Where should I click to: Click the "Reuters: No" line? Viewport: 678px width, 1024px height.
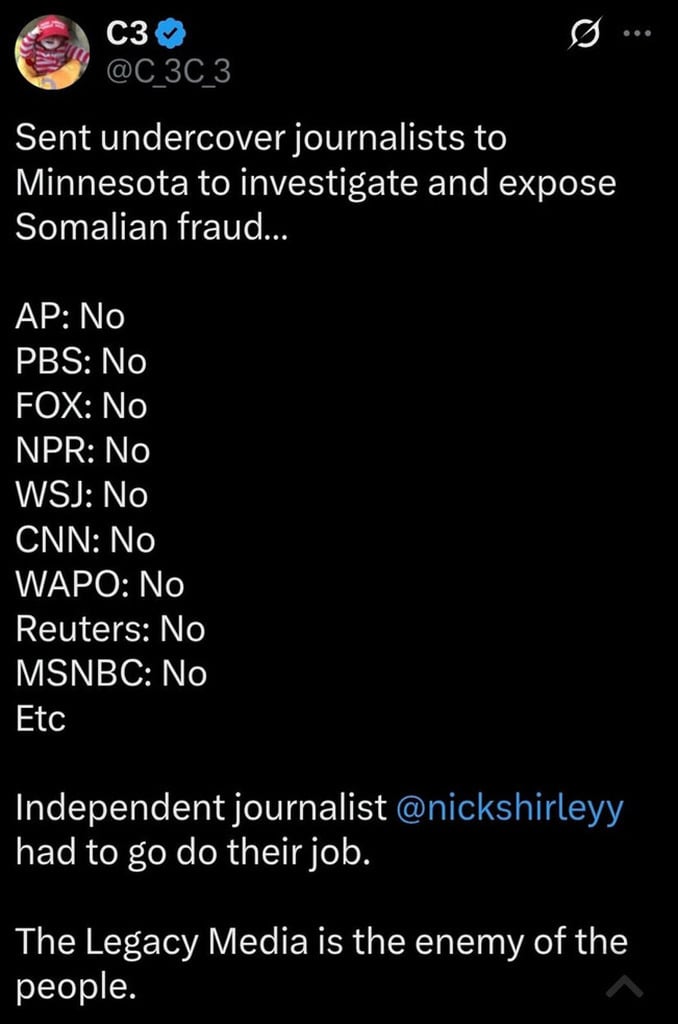click(110, 629)
